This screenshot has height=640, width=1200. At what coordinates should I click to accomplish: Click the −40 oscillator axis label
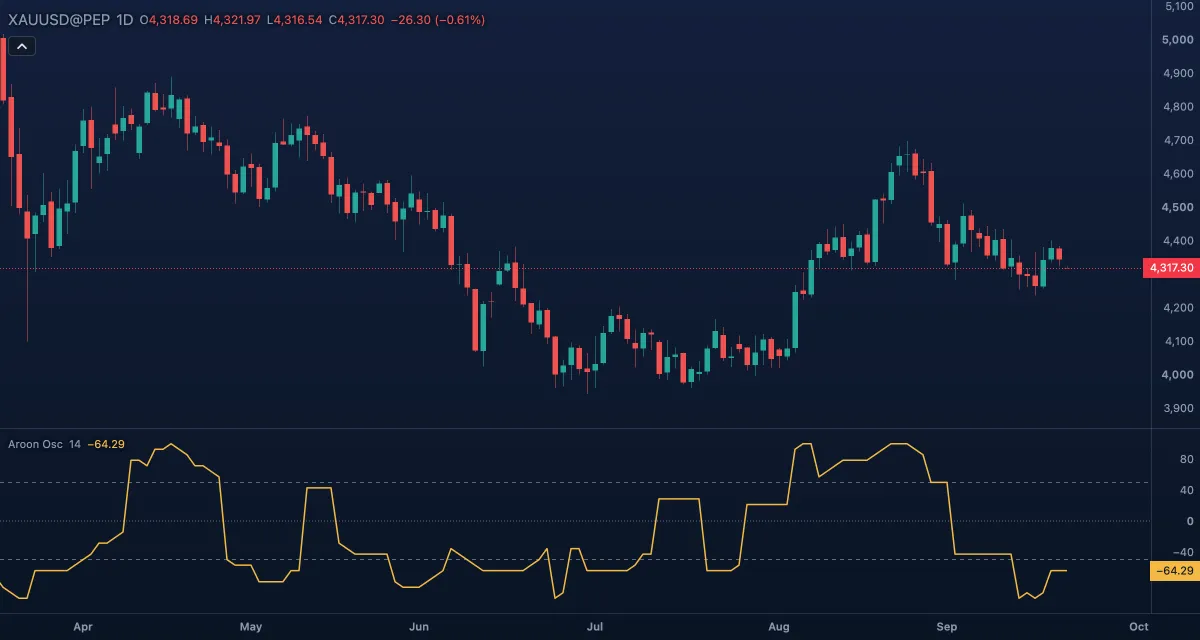point(1183,552)
